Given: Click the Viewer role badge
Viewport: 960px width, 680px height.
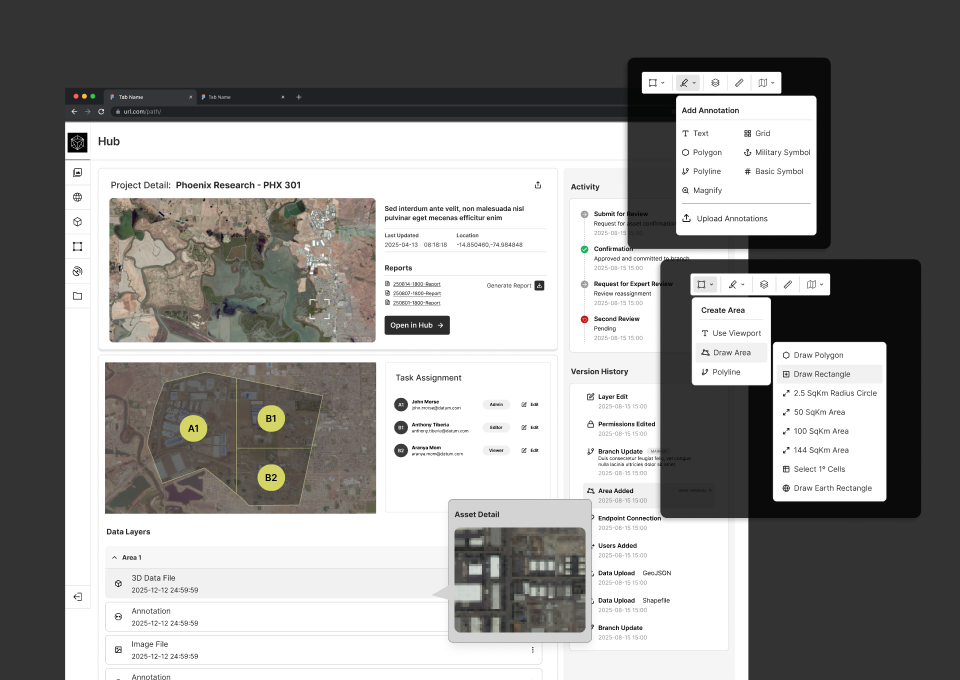Looking at the screenshot, I should (x=496, y=450).
